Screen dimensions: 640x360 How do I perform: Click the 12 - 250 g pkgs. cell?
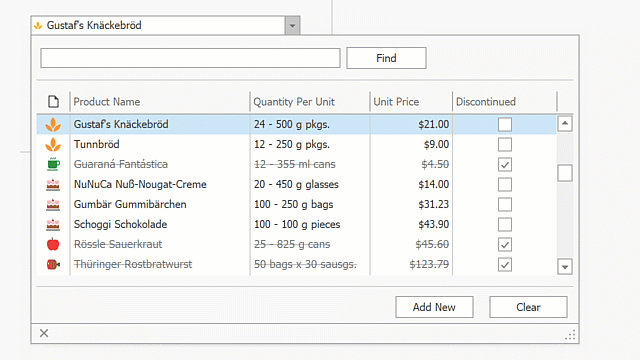pyautogui.click(x=310, y=144)
